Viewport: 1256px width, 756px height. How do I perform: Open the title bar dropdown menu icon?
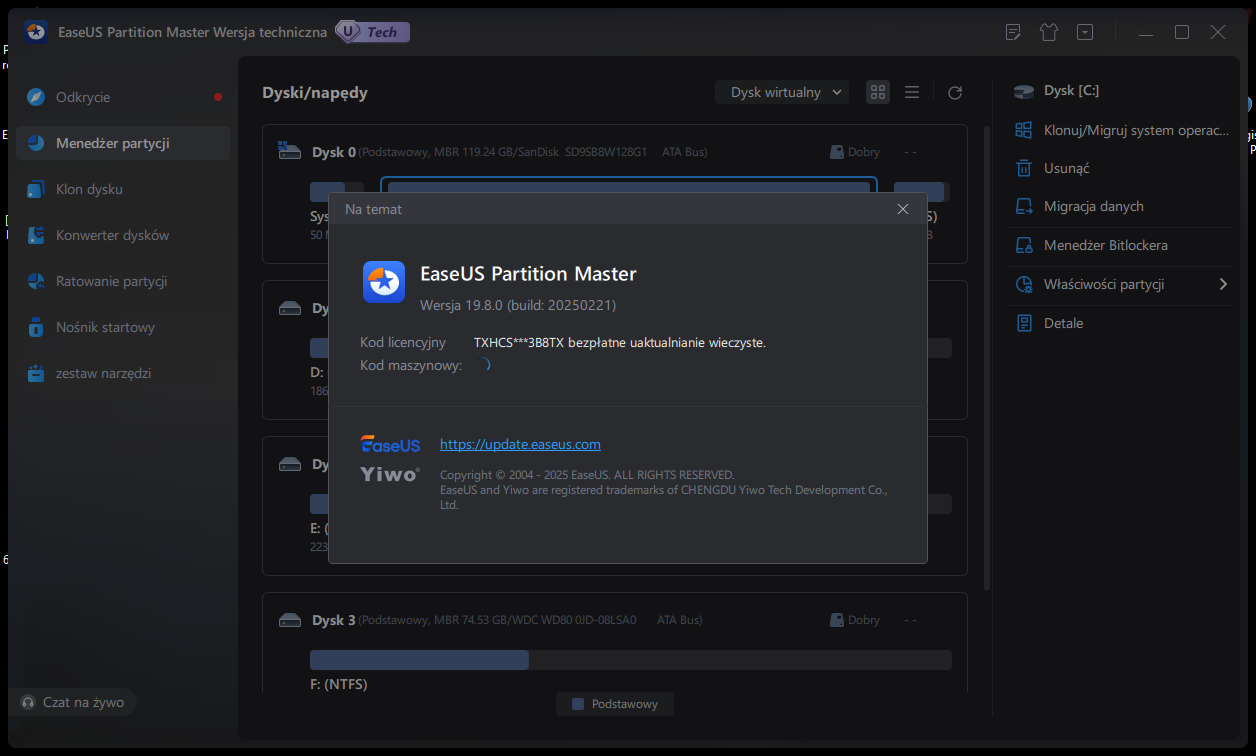point(1085,32)
